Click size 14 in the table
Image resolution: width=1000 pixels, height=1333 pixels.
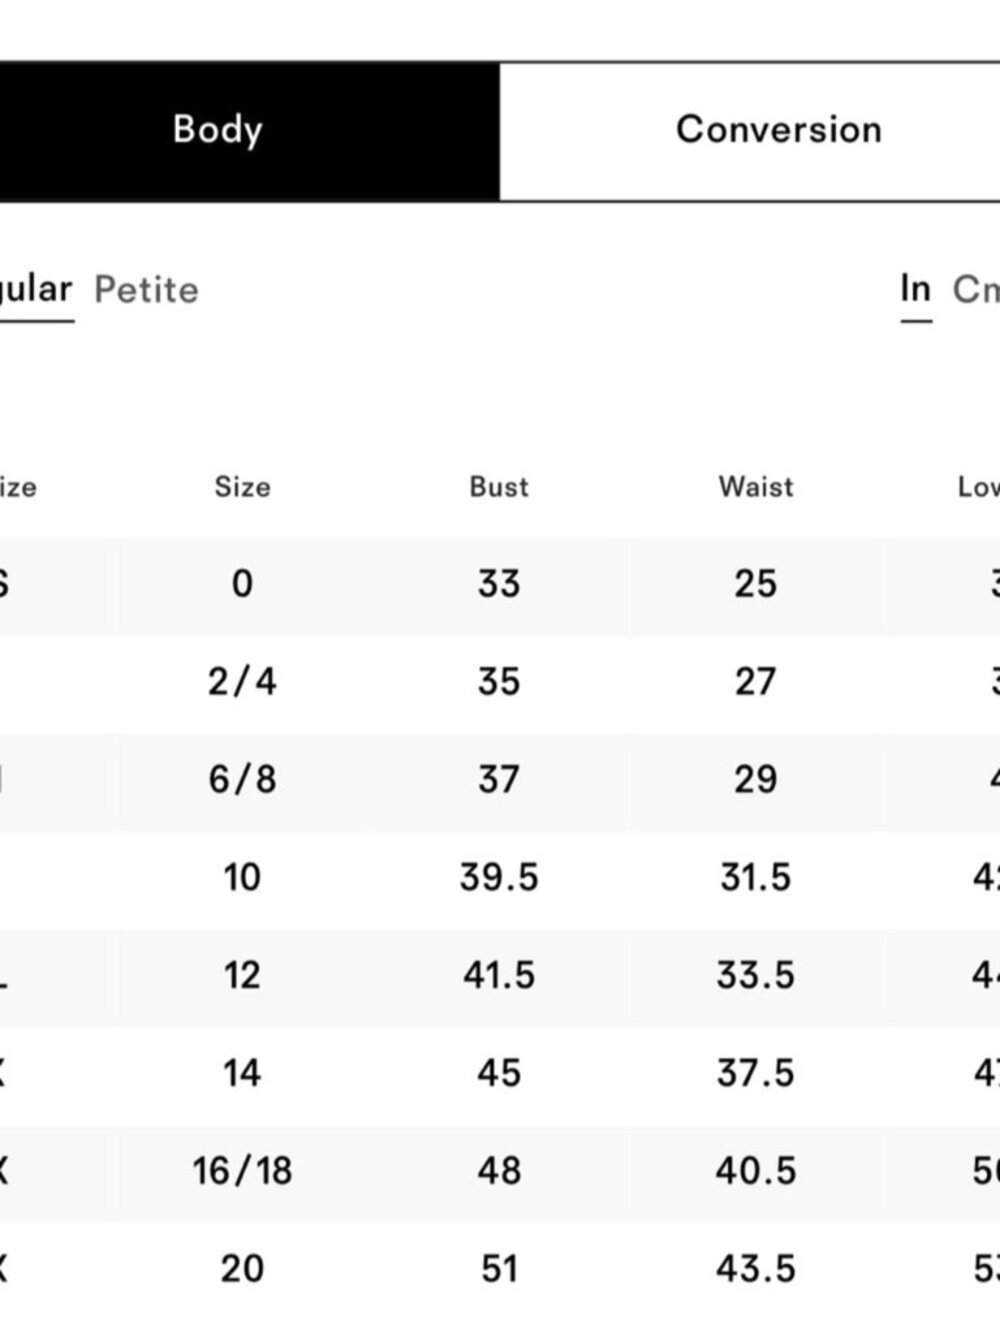coord(242,1074)
